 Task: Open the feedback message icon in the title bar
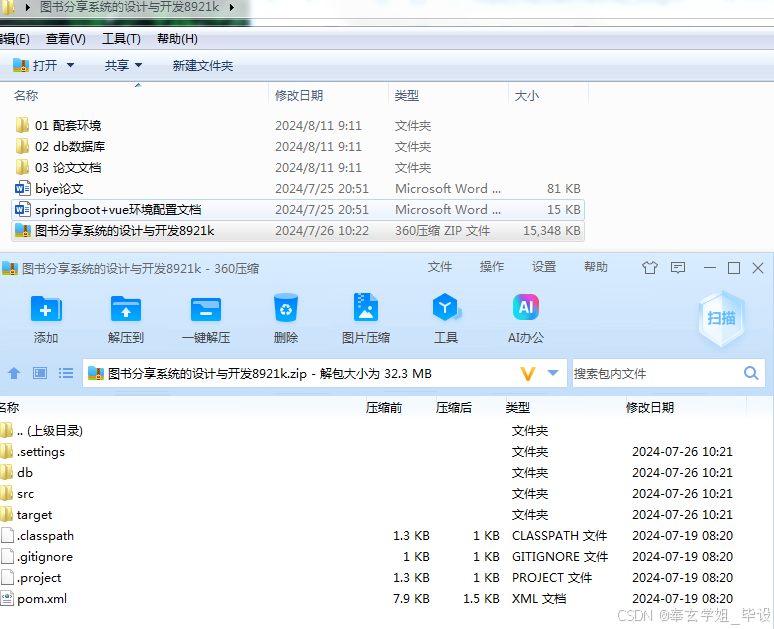coord(678,268)
